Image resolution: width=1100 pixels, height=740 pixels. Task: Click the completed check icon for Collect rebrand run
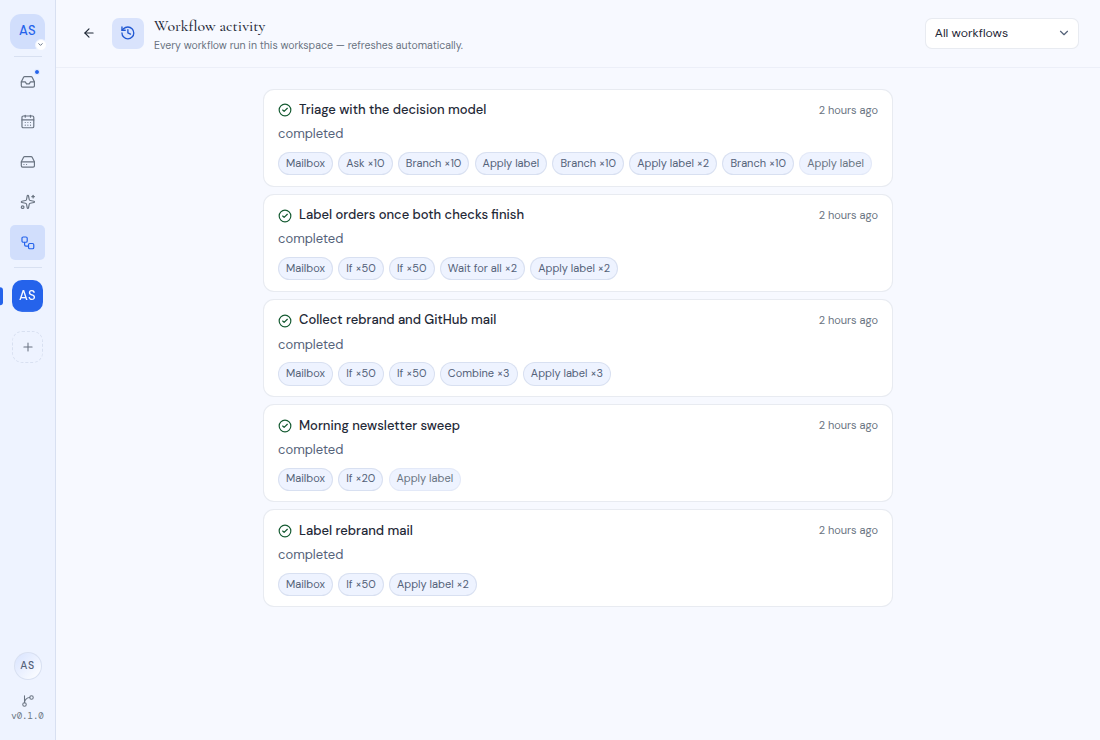(x=285, y=321)
